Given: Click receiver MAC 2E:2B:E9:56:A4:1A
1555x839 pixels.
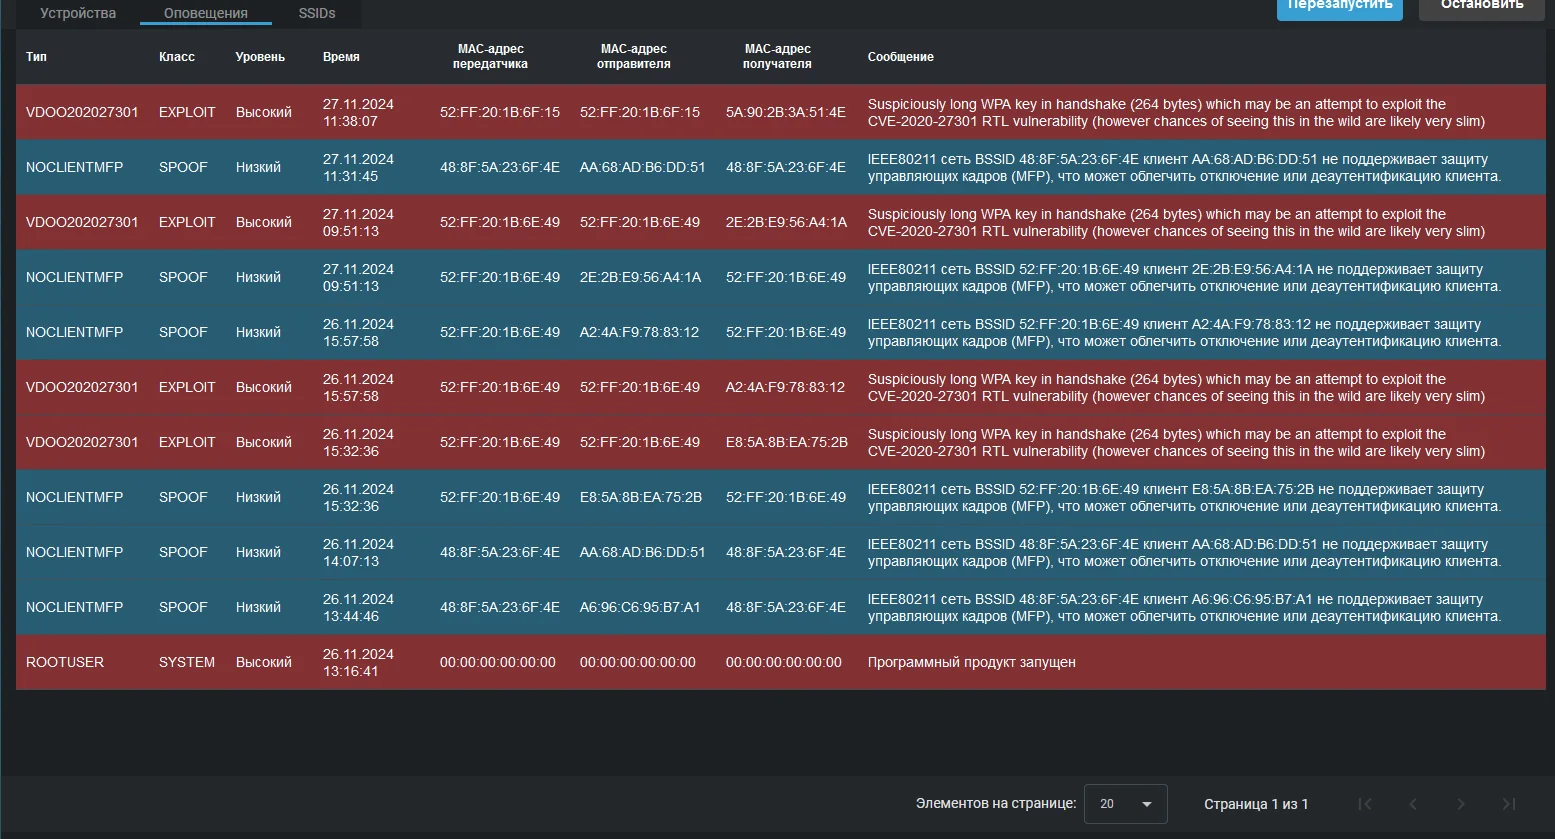Looking at the screenshot, I should (x=786, y=222).
